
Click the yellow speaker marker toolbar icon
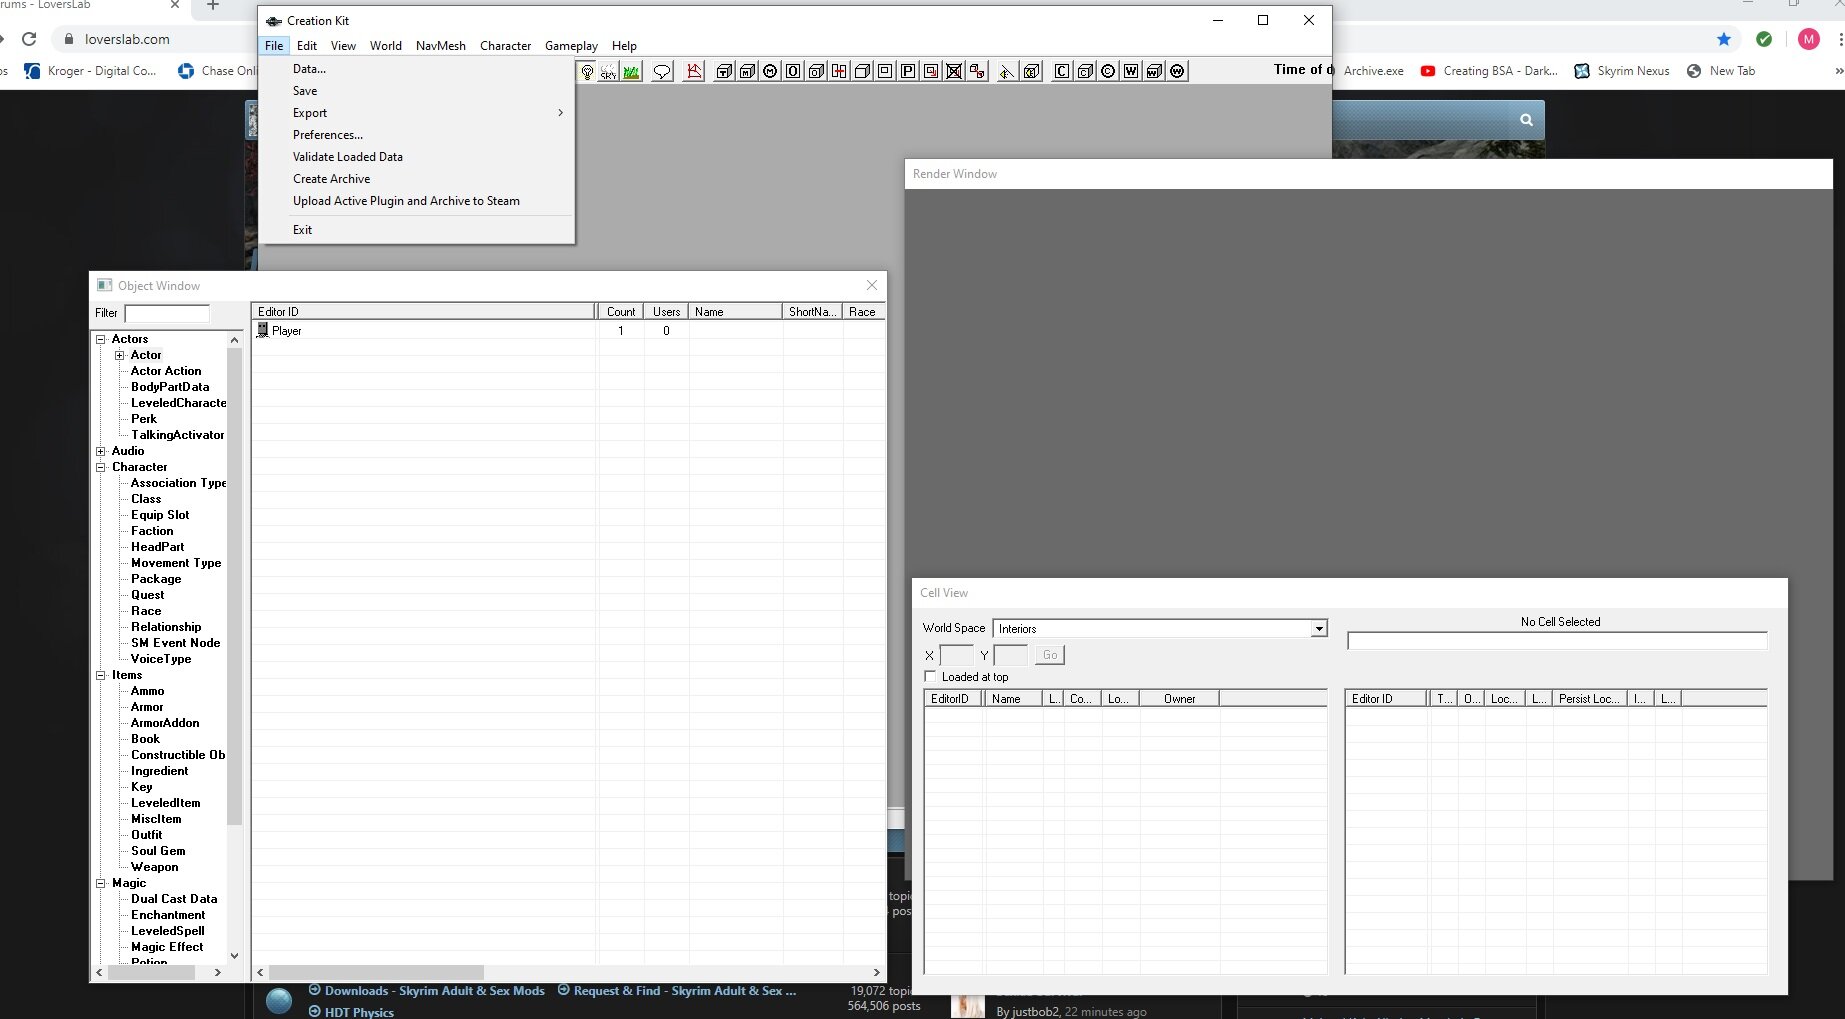[x=1008, y=71]
